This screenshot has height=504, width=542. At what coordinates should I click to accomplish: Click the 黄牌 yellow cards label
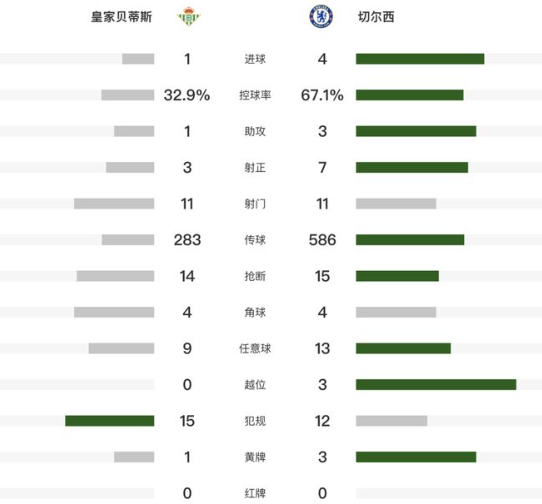click(x=255, y=457)
